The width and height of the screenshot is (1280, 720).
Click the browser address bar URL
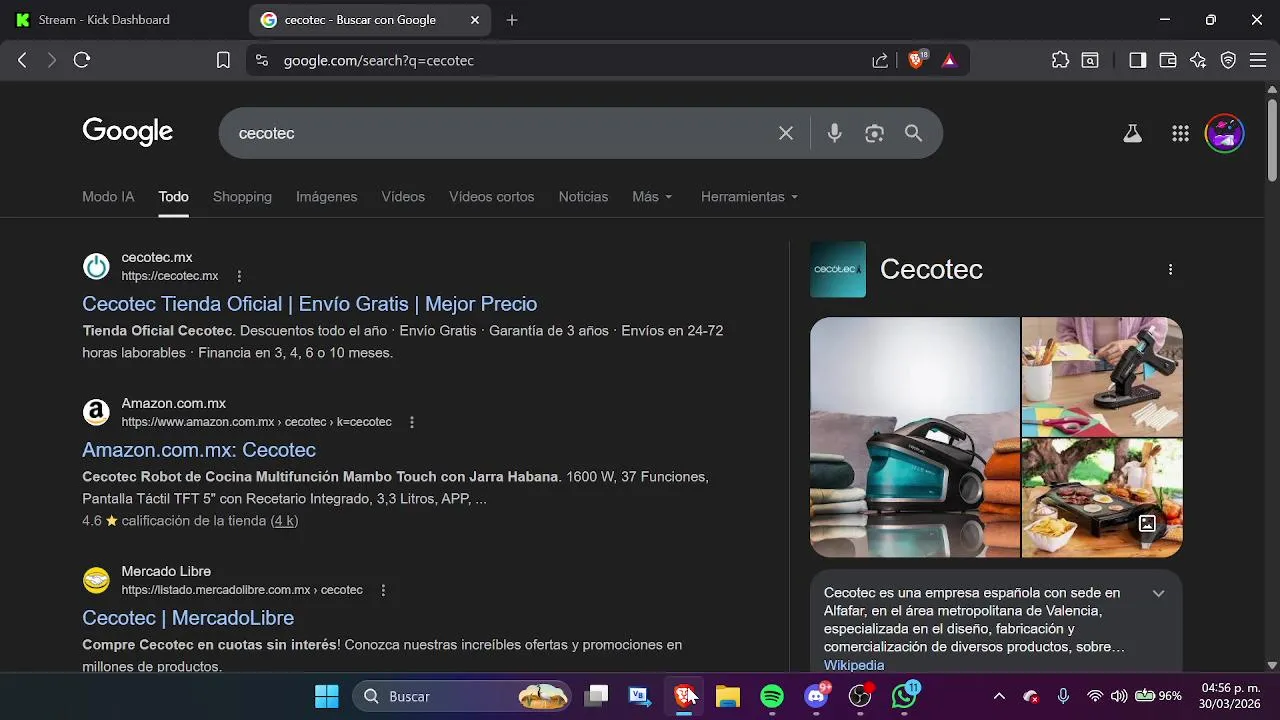379,60
